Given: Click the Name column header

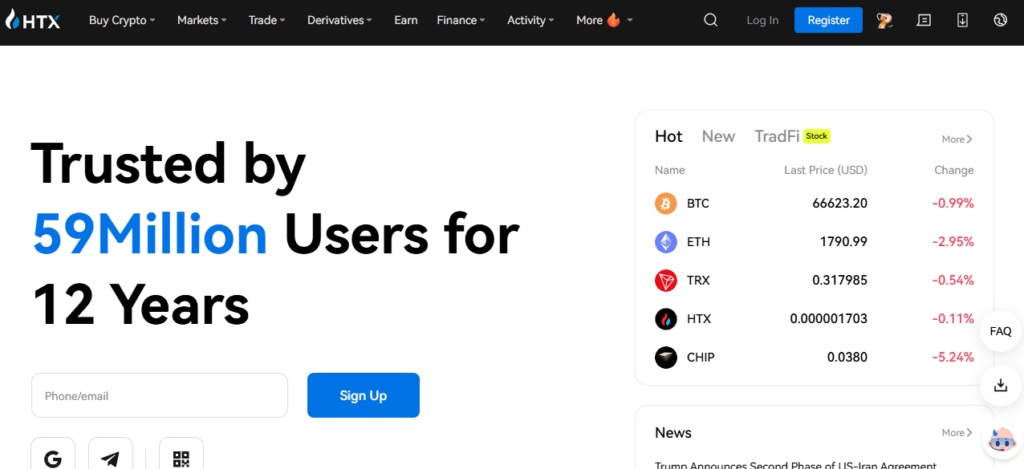Looking at the screenshot, I should coord(670,170).
